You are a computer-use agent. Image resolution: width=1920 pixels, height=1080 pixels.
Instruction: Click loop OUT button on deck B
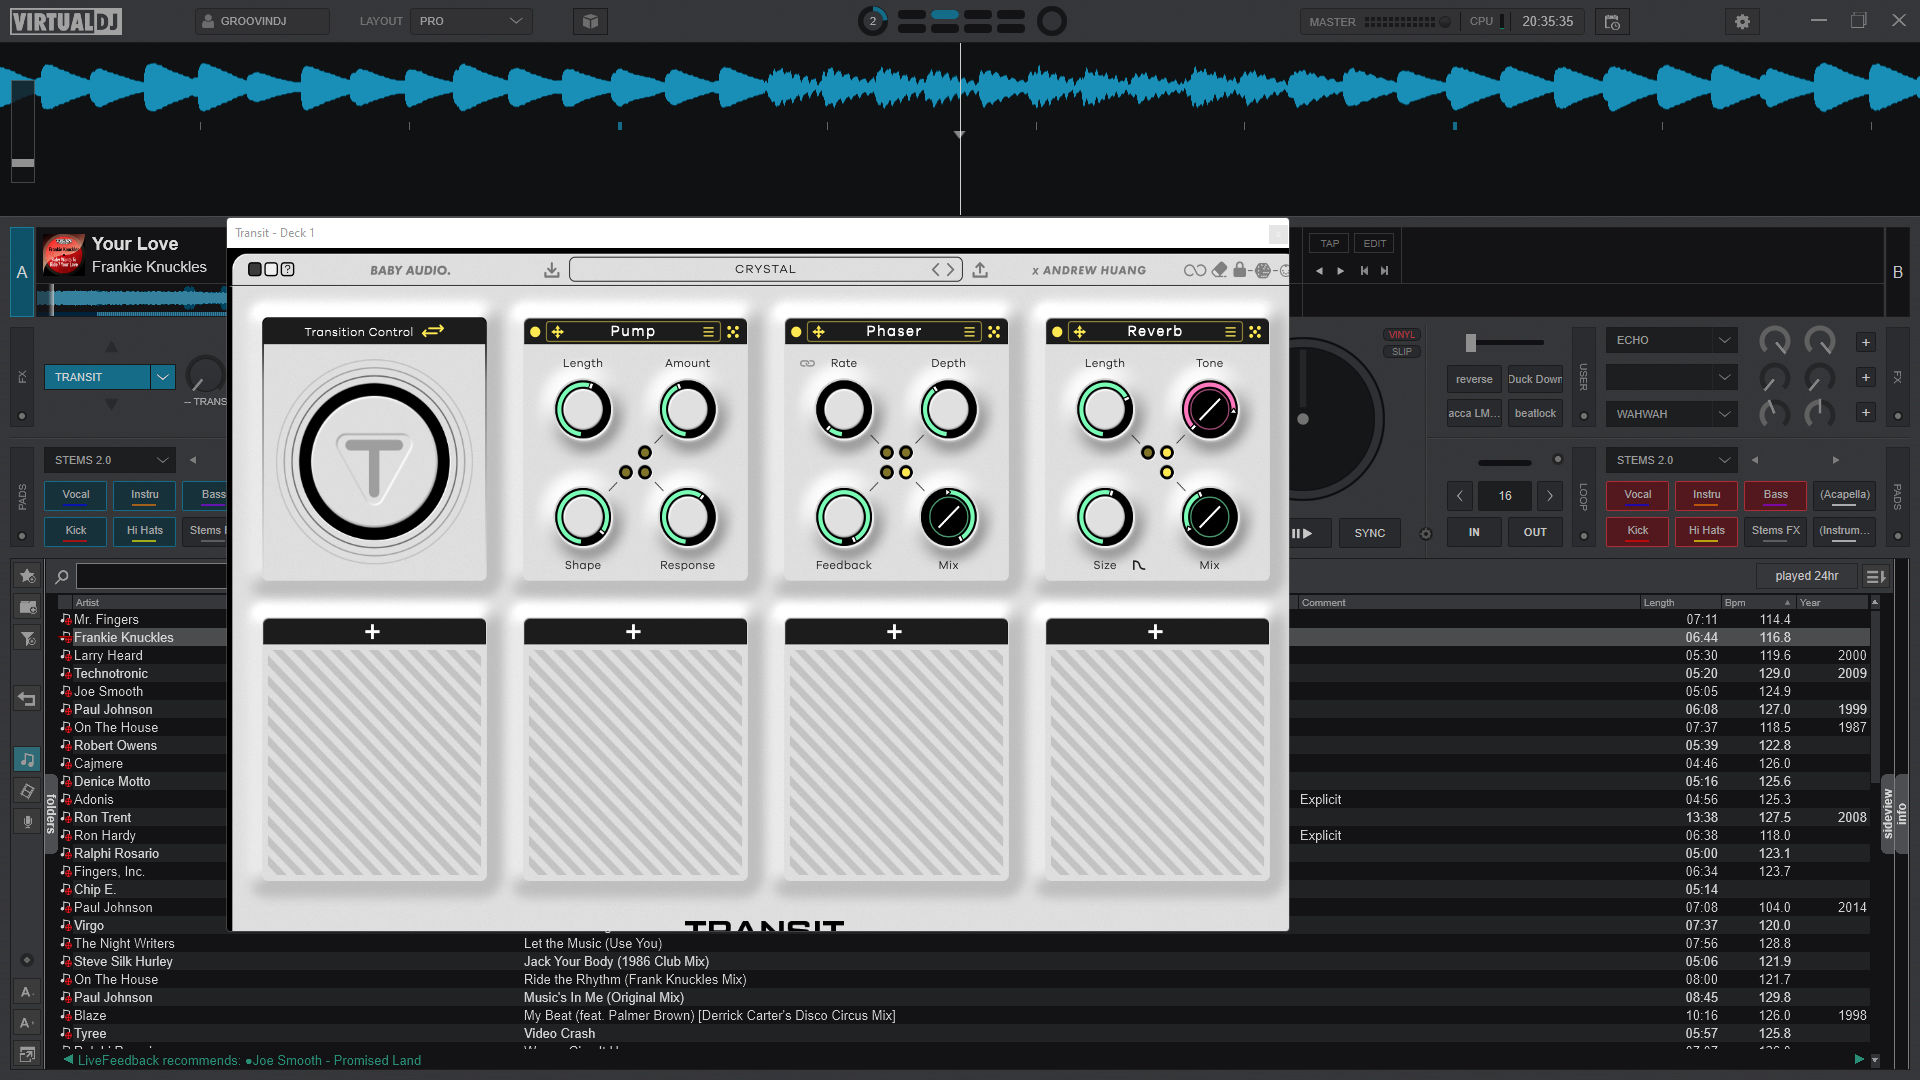click(x=1535, y=533)
